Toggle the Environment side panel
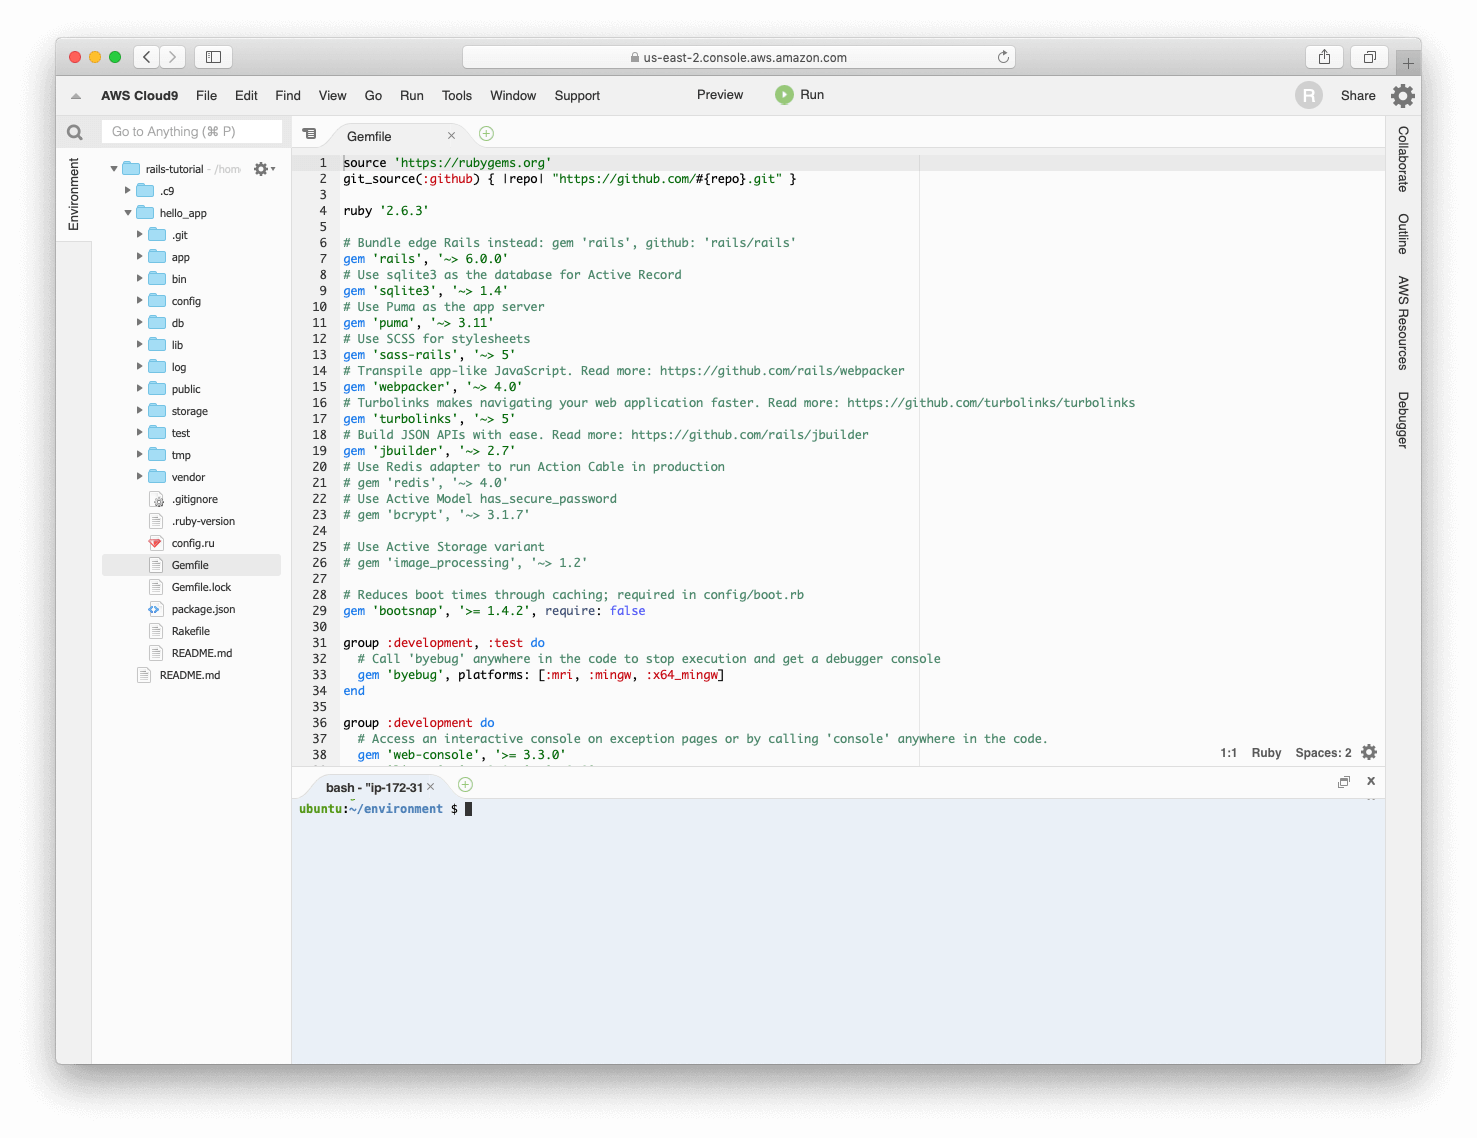The image size is (1477, 1138). [73, 194]
